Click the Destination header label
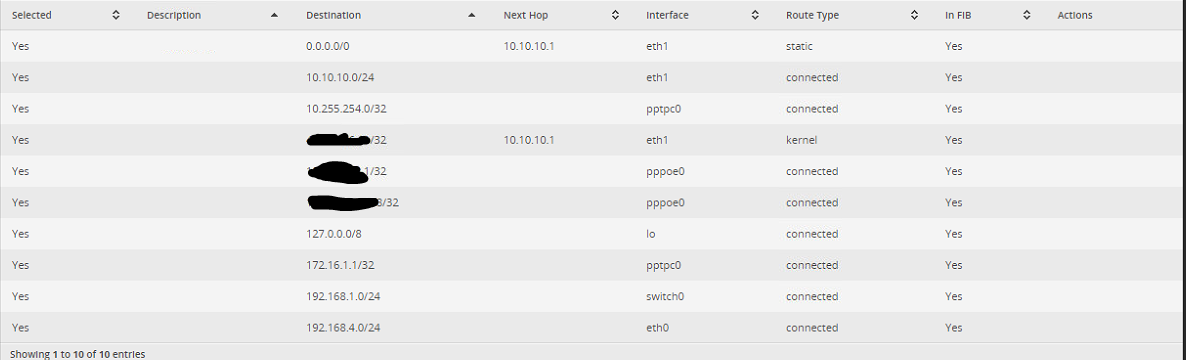Viewport: 1186px width, 360px height. pyautogui.click(x=334, y=15)
